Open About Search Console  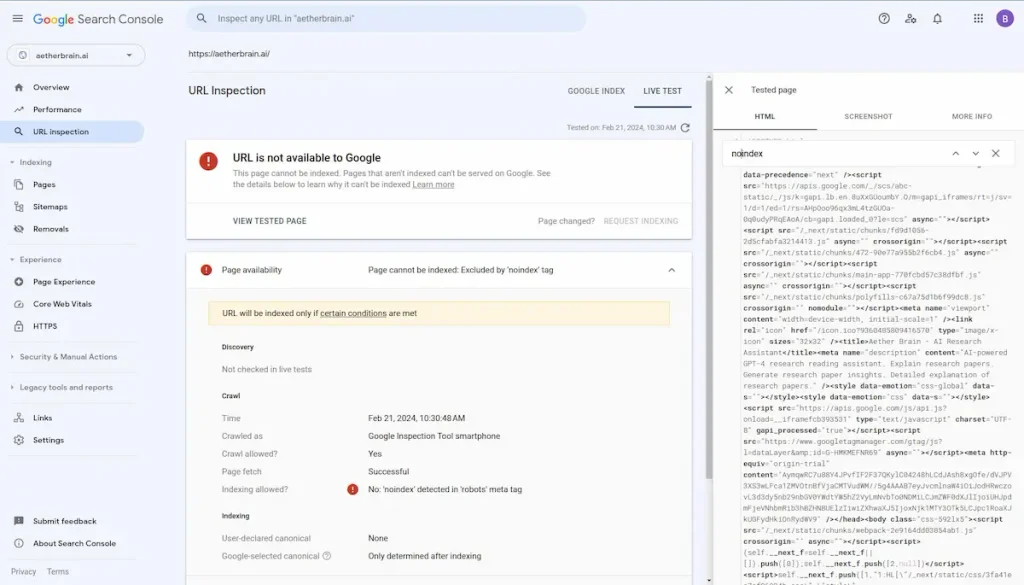(75, 543)
